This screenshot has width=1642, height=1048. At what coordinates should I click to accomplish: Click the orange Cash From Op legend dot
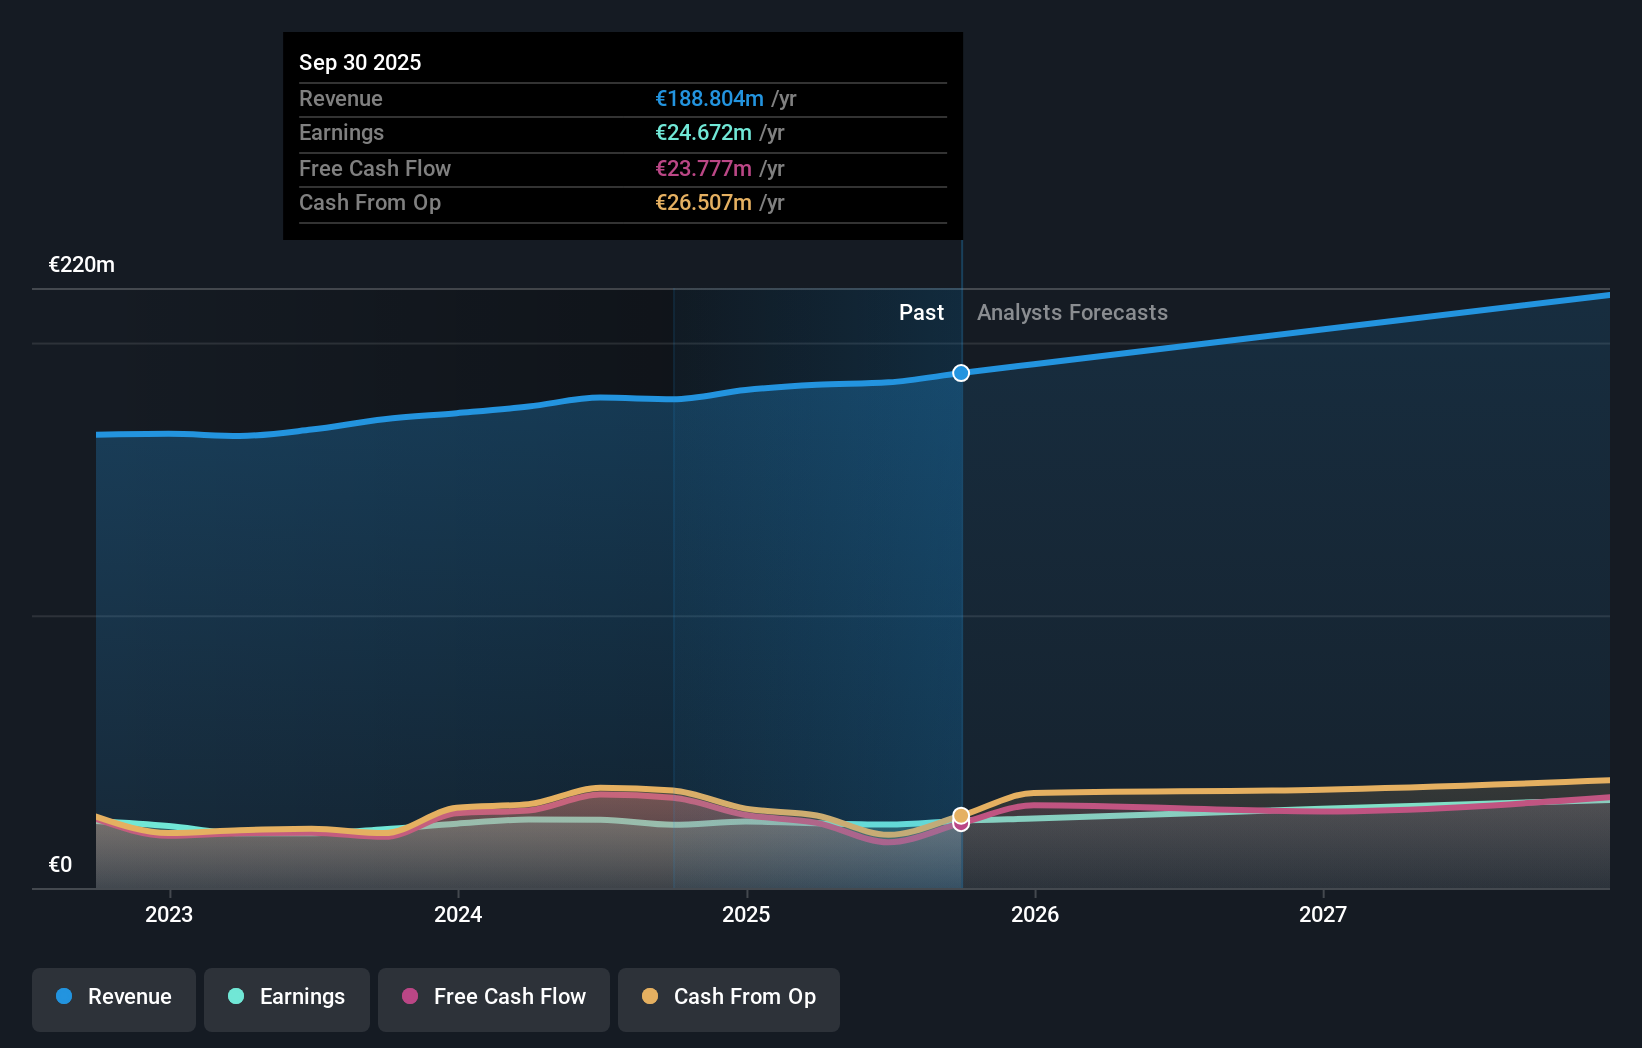tap(649, 997)
